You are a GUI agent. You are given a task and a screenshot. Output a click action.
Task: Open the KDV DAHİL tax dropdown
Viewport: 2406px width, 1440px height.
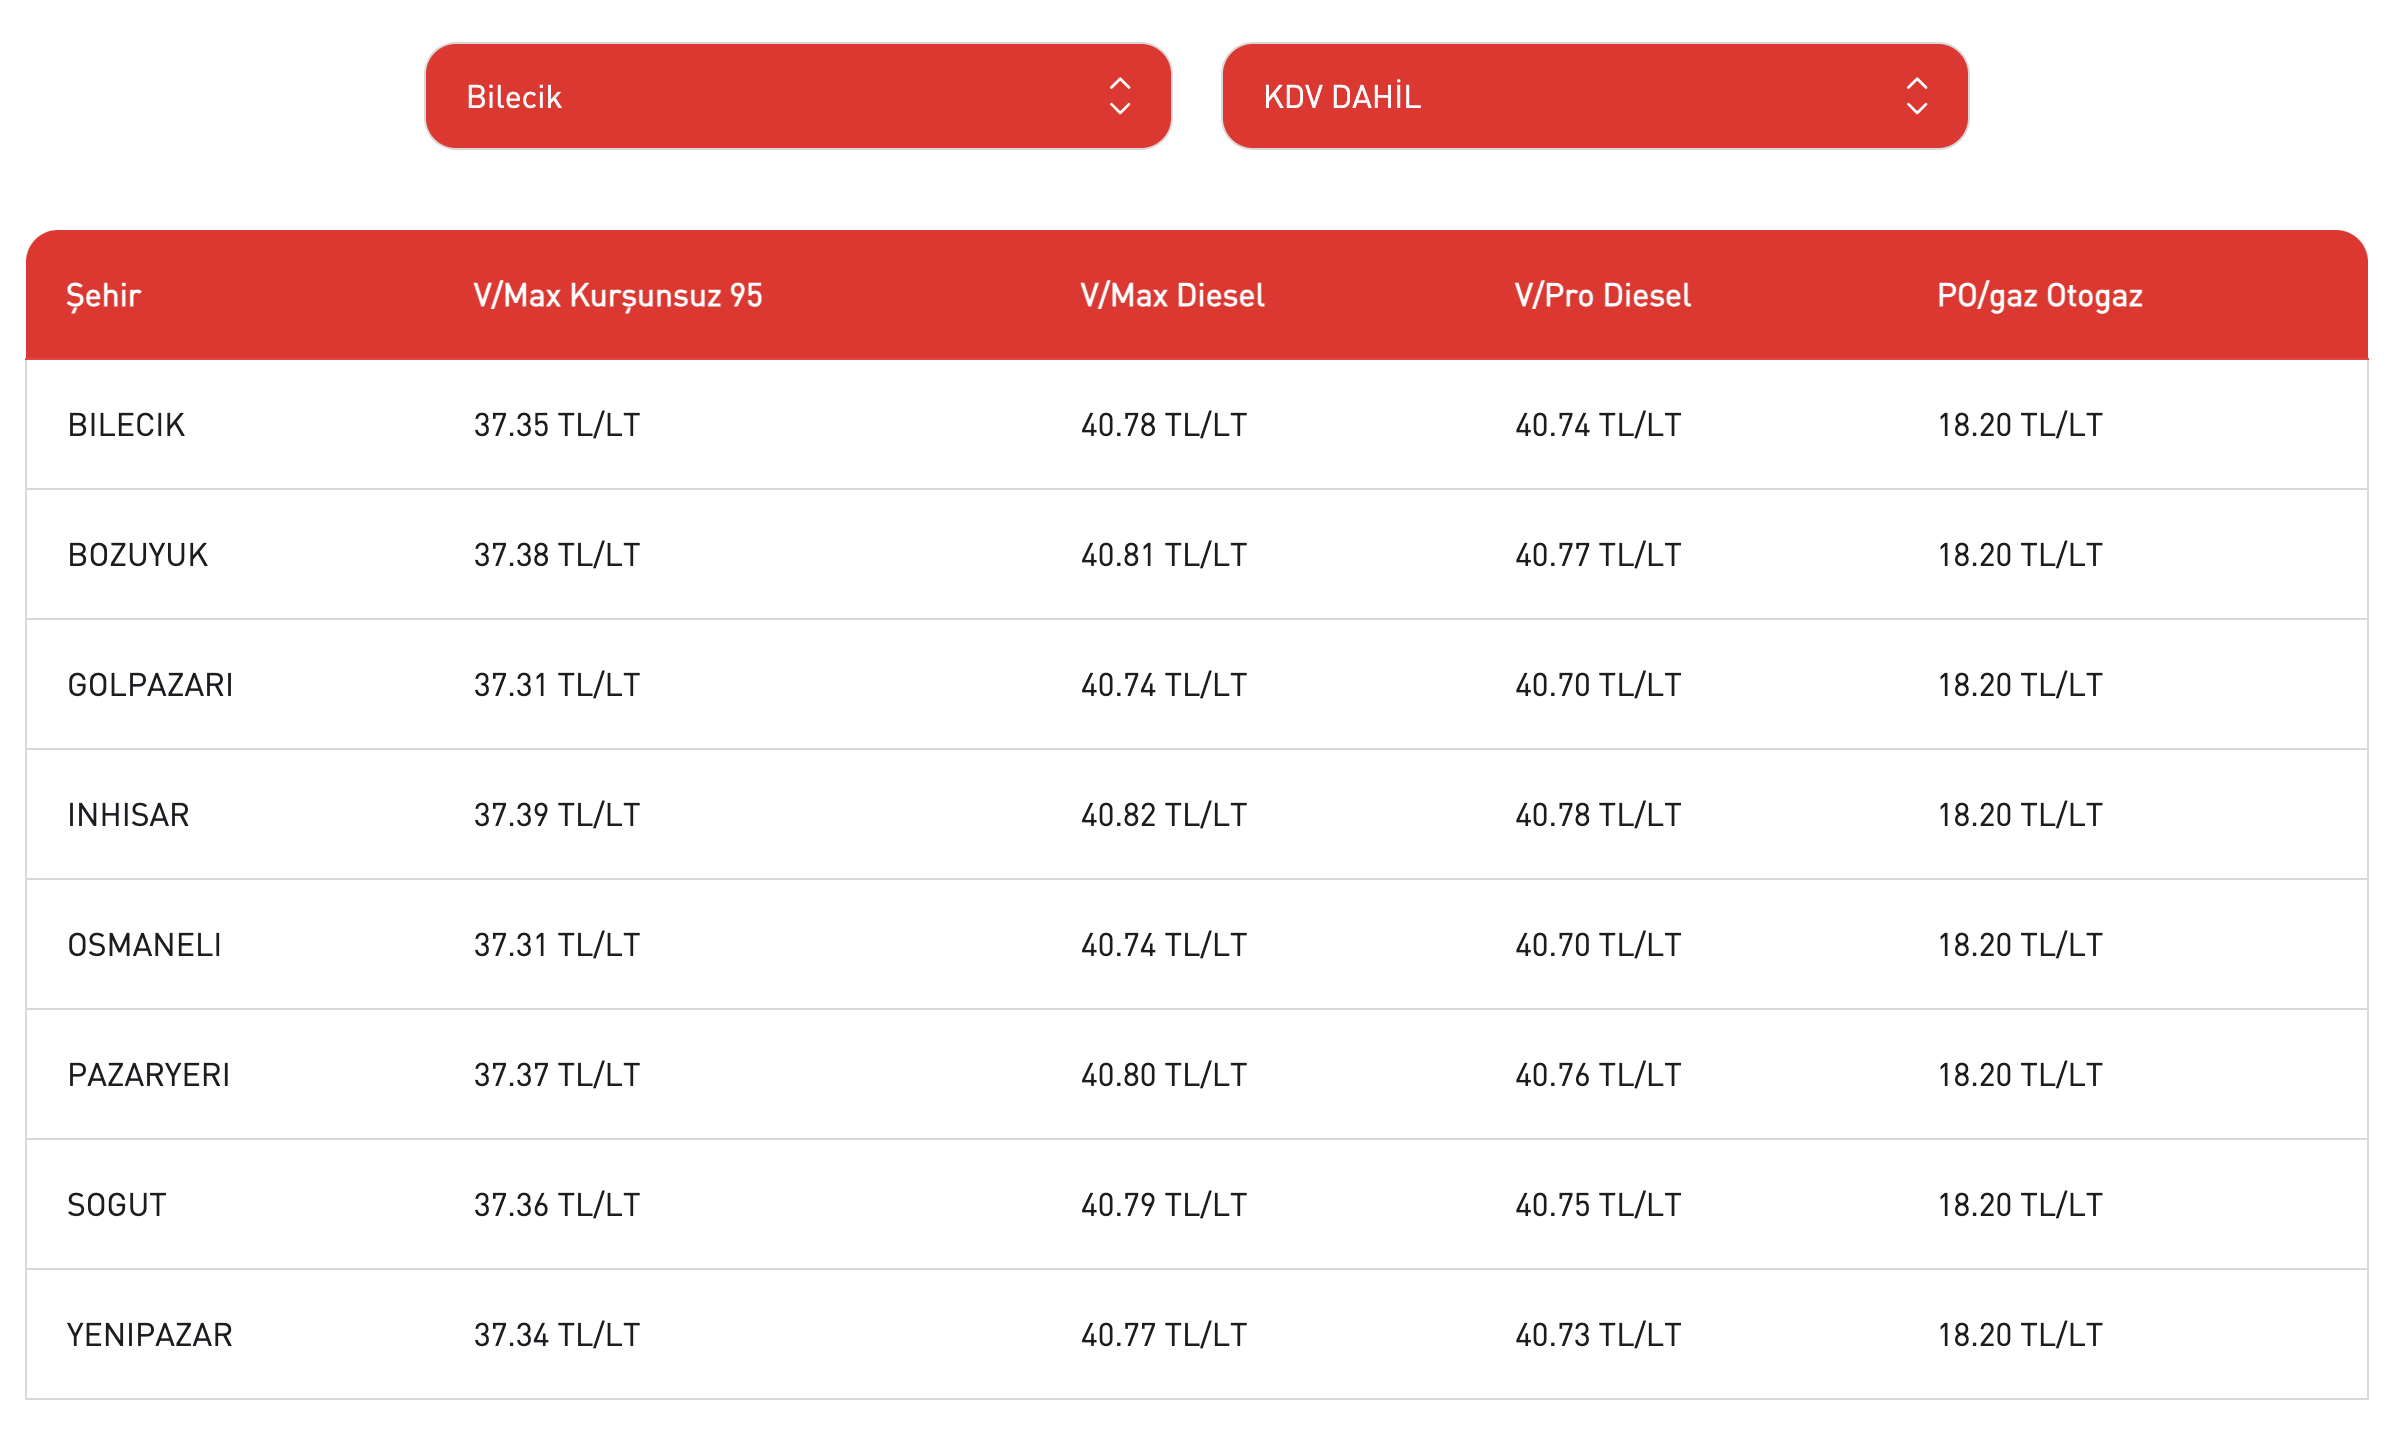[x=1595, y=96]
